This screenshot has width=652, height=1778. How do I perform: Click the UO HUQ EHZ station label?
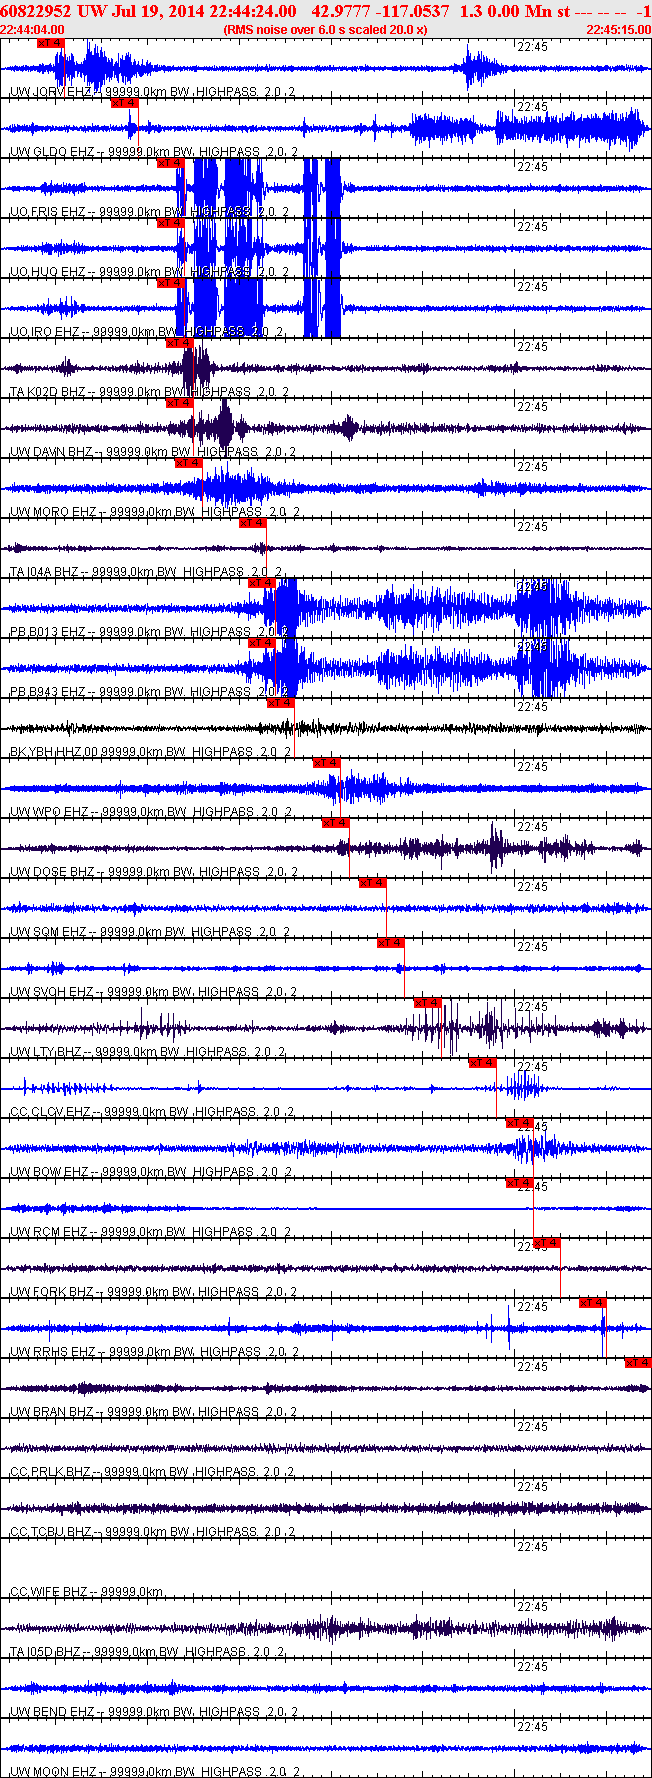tap(149, 272)
